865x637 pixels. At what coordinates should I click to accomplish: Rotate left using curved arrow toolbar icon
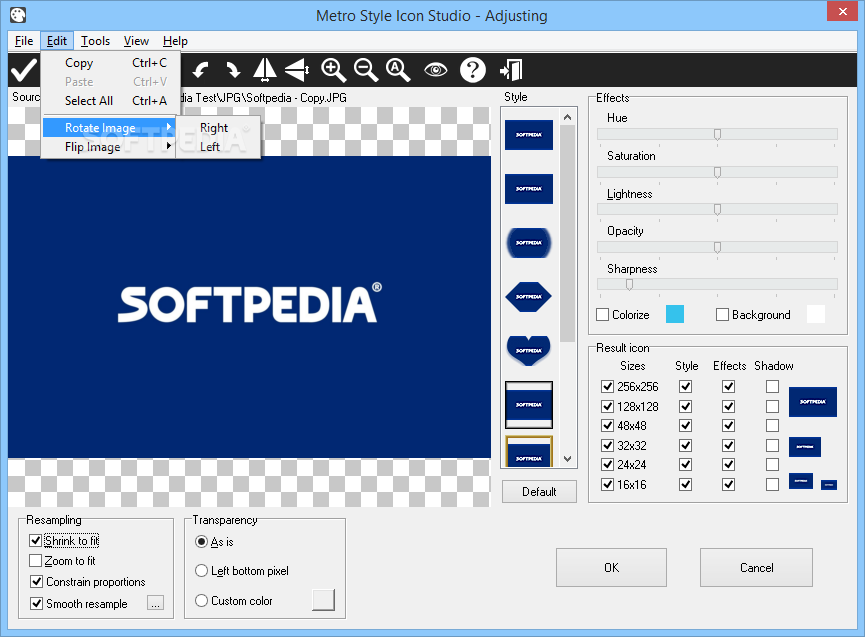pyautogui.click(x=200, y=70)
